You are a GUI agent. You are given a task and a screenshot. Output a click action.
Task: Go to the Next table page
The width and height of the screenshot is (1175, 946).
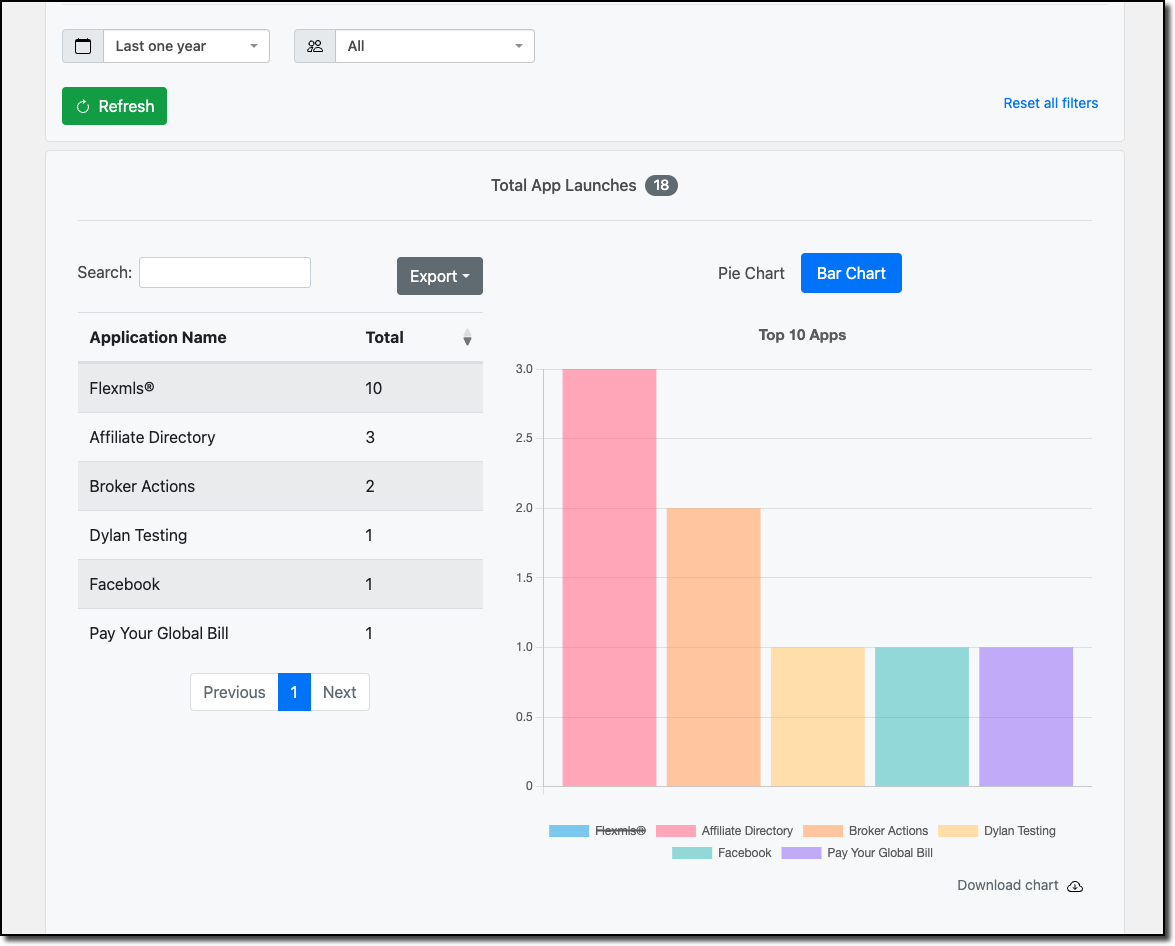pyautogui.click(x=339, y=692)
